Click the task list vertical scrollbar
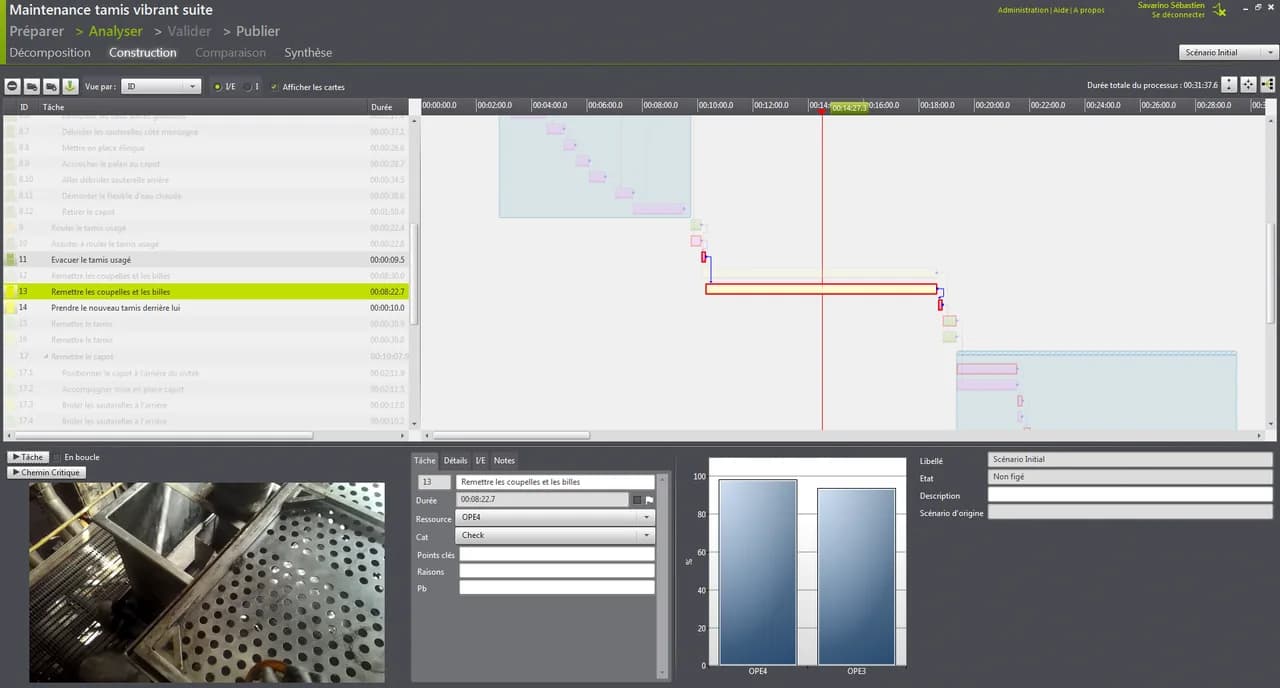1280x688 pixels. [x=414, y=272]
